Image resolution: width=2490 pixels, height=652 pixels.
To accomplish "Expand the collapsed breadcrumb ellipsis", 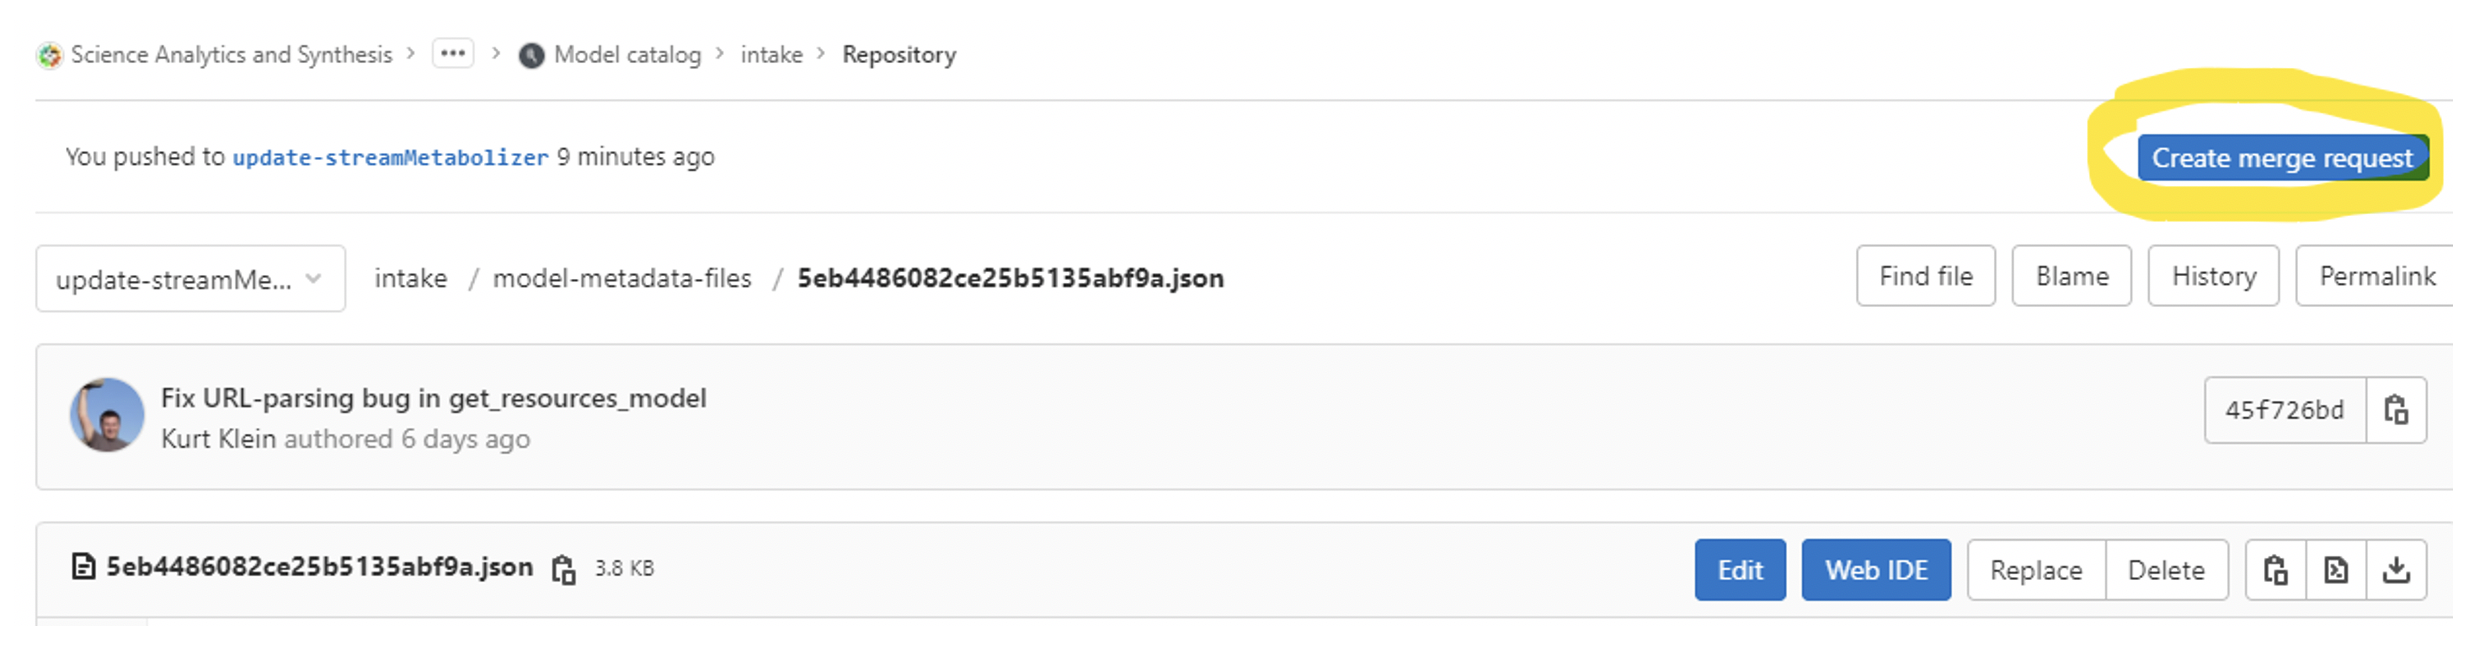I will click(x=453, y=54).
